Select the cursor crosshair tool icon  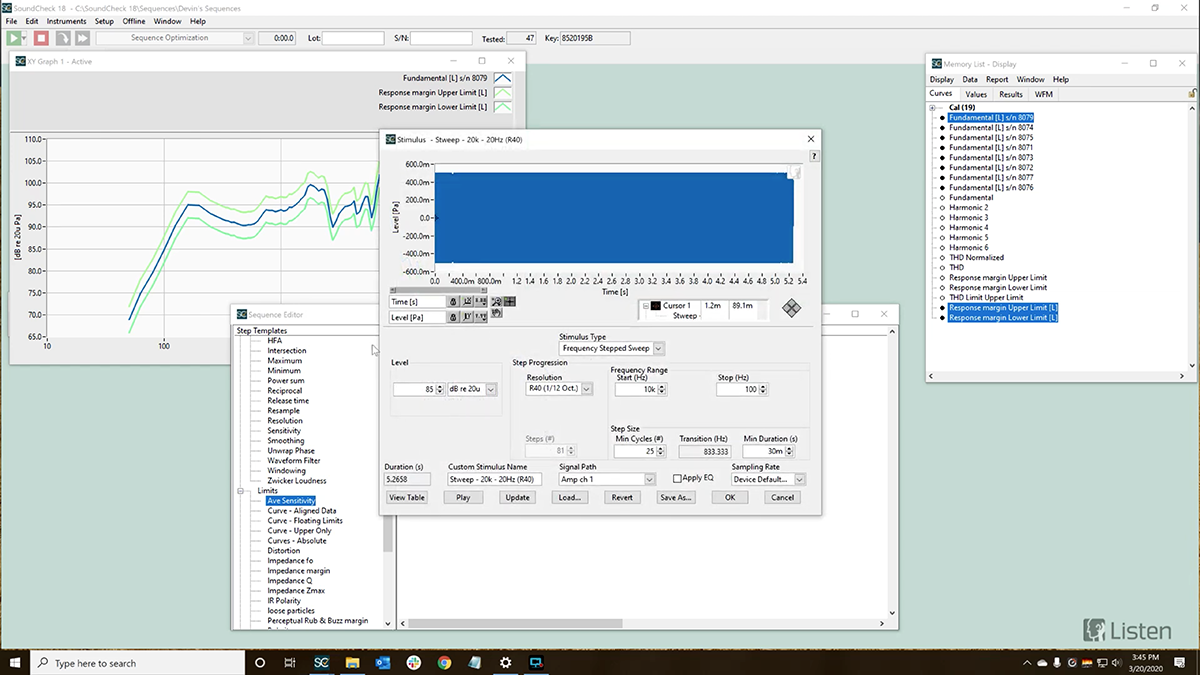[x=510, y=301]
